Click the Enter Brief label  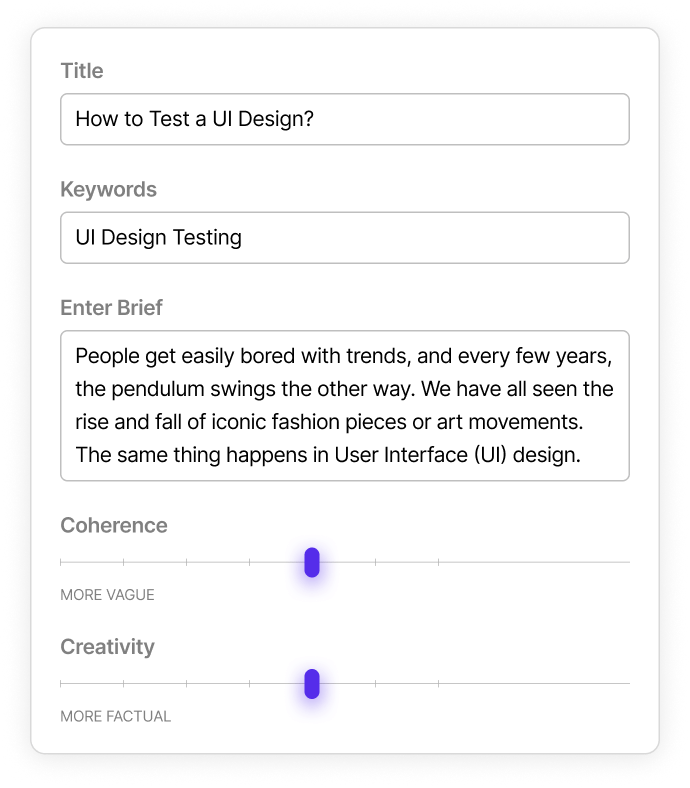pos(111,308)
